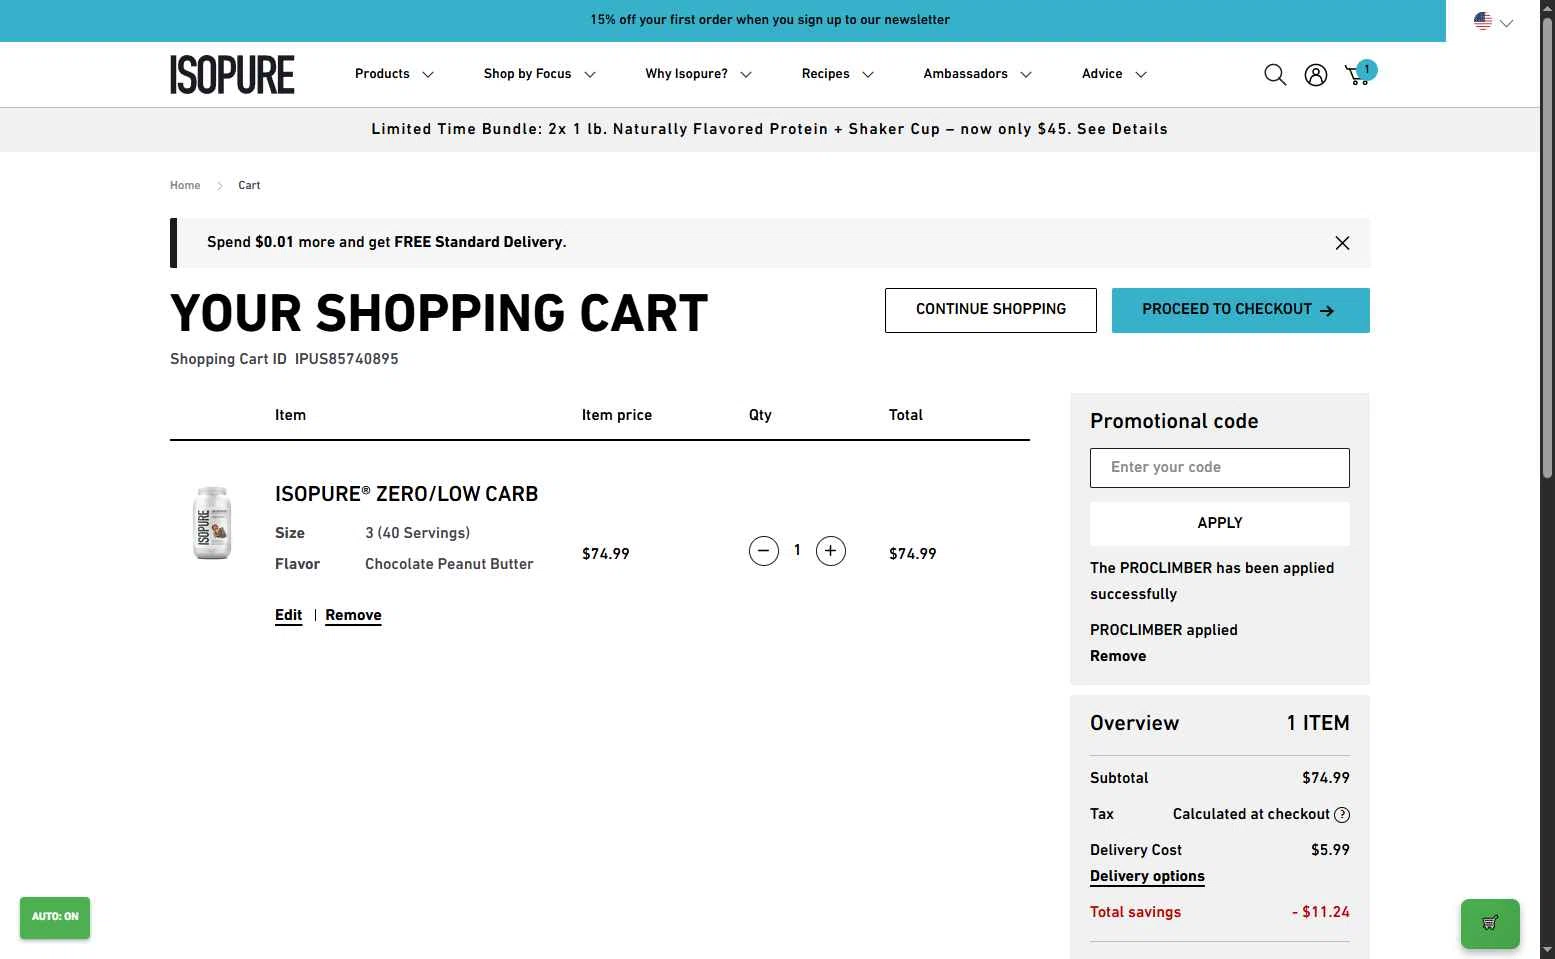Open the account profile icon
Viewport: 1555px width, 959px height.
click(1316, 75)
